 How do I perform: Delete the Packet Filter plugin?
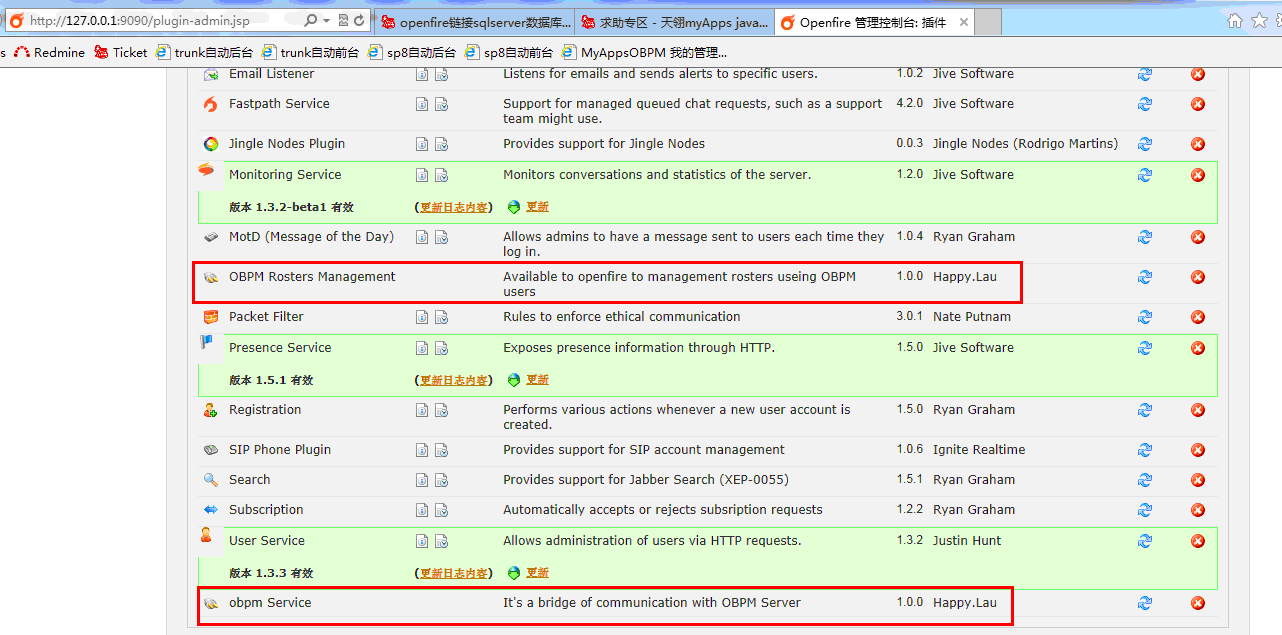1198,317
